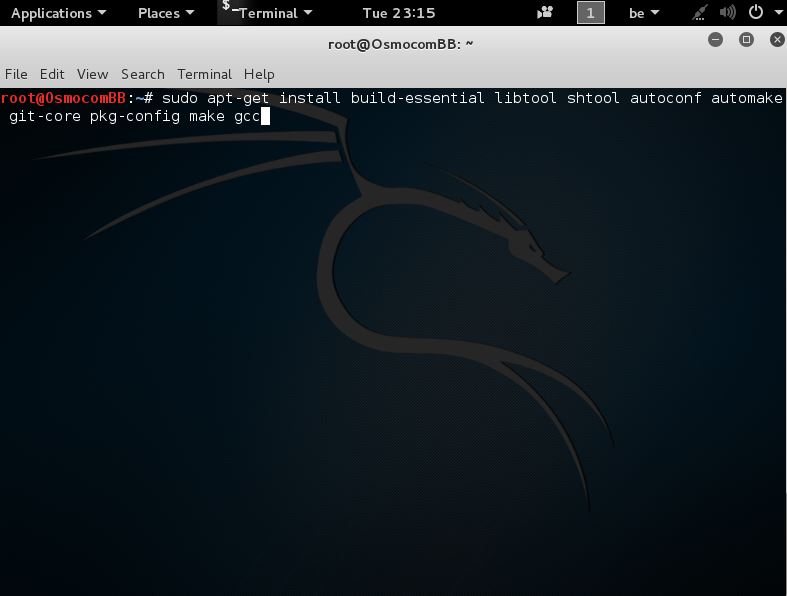
Task: Open the 'be' keyboard layout menu
Action: coord(644,13)
